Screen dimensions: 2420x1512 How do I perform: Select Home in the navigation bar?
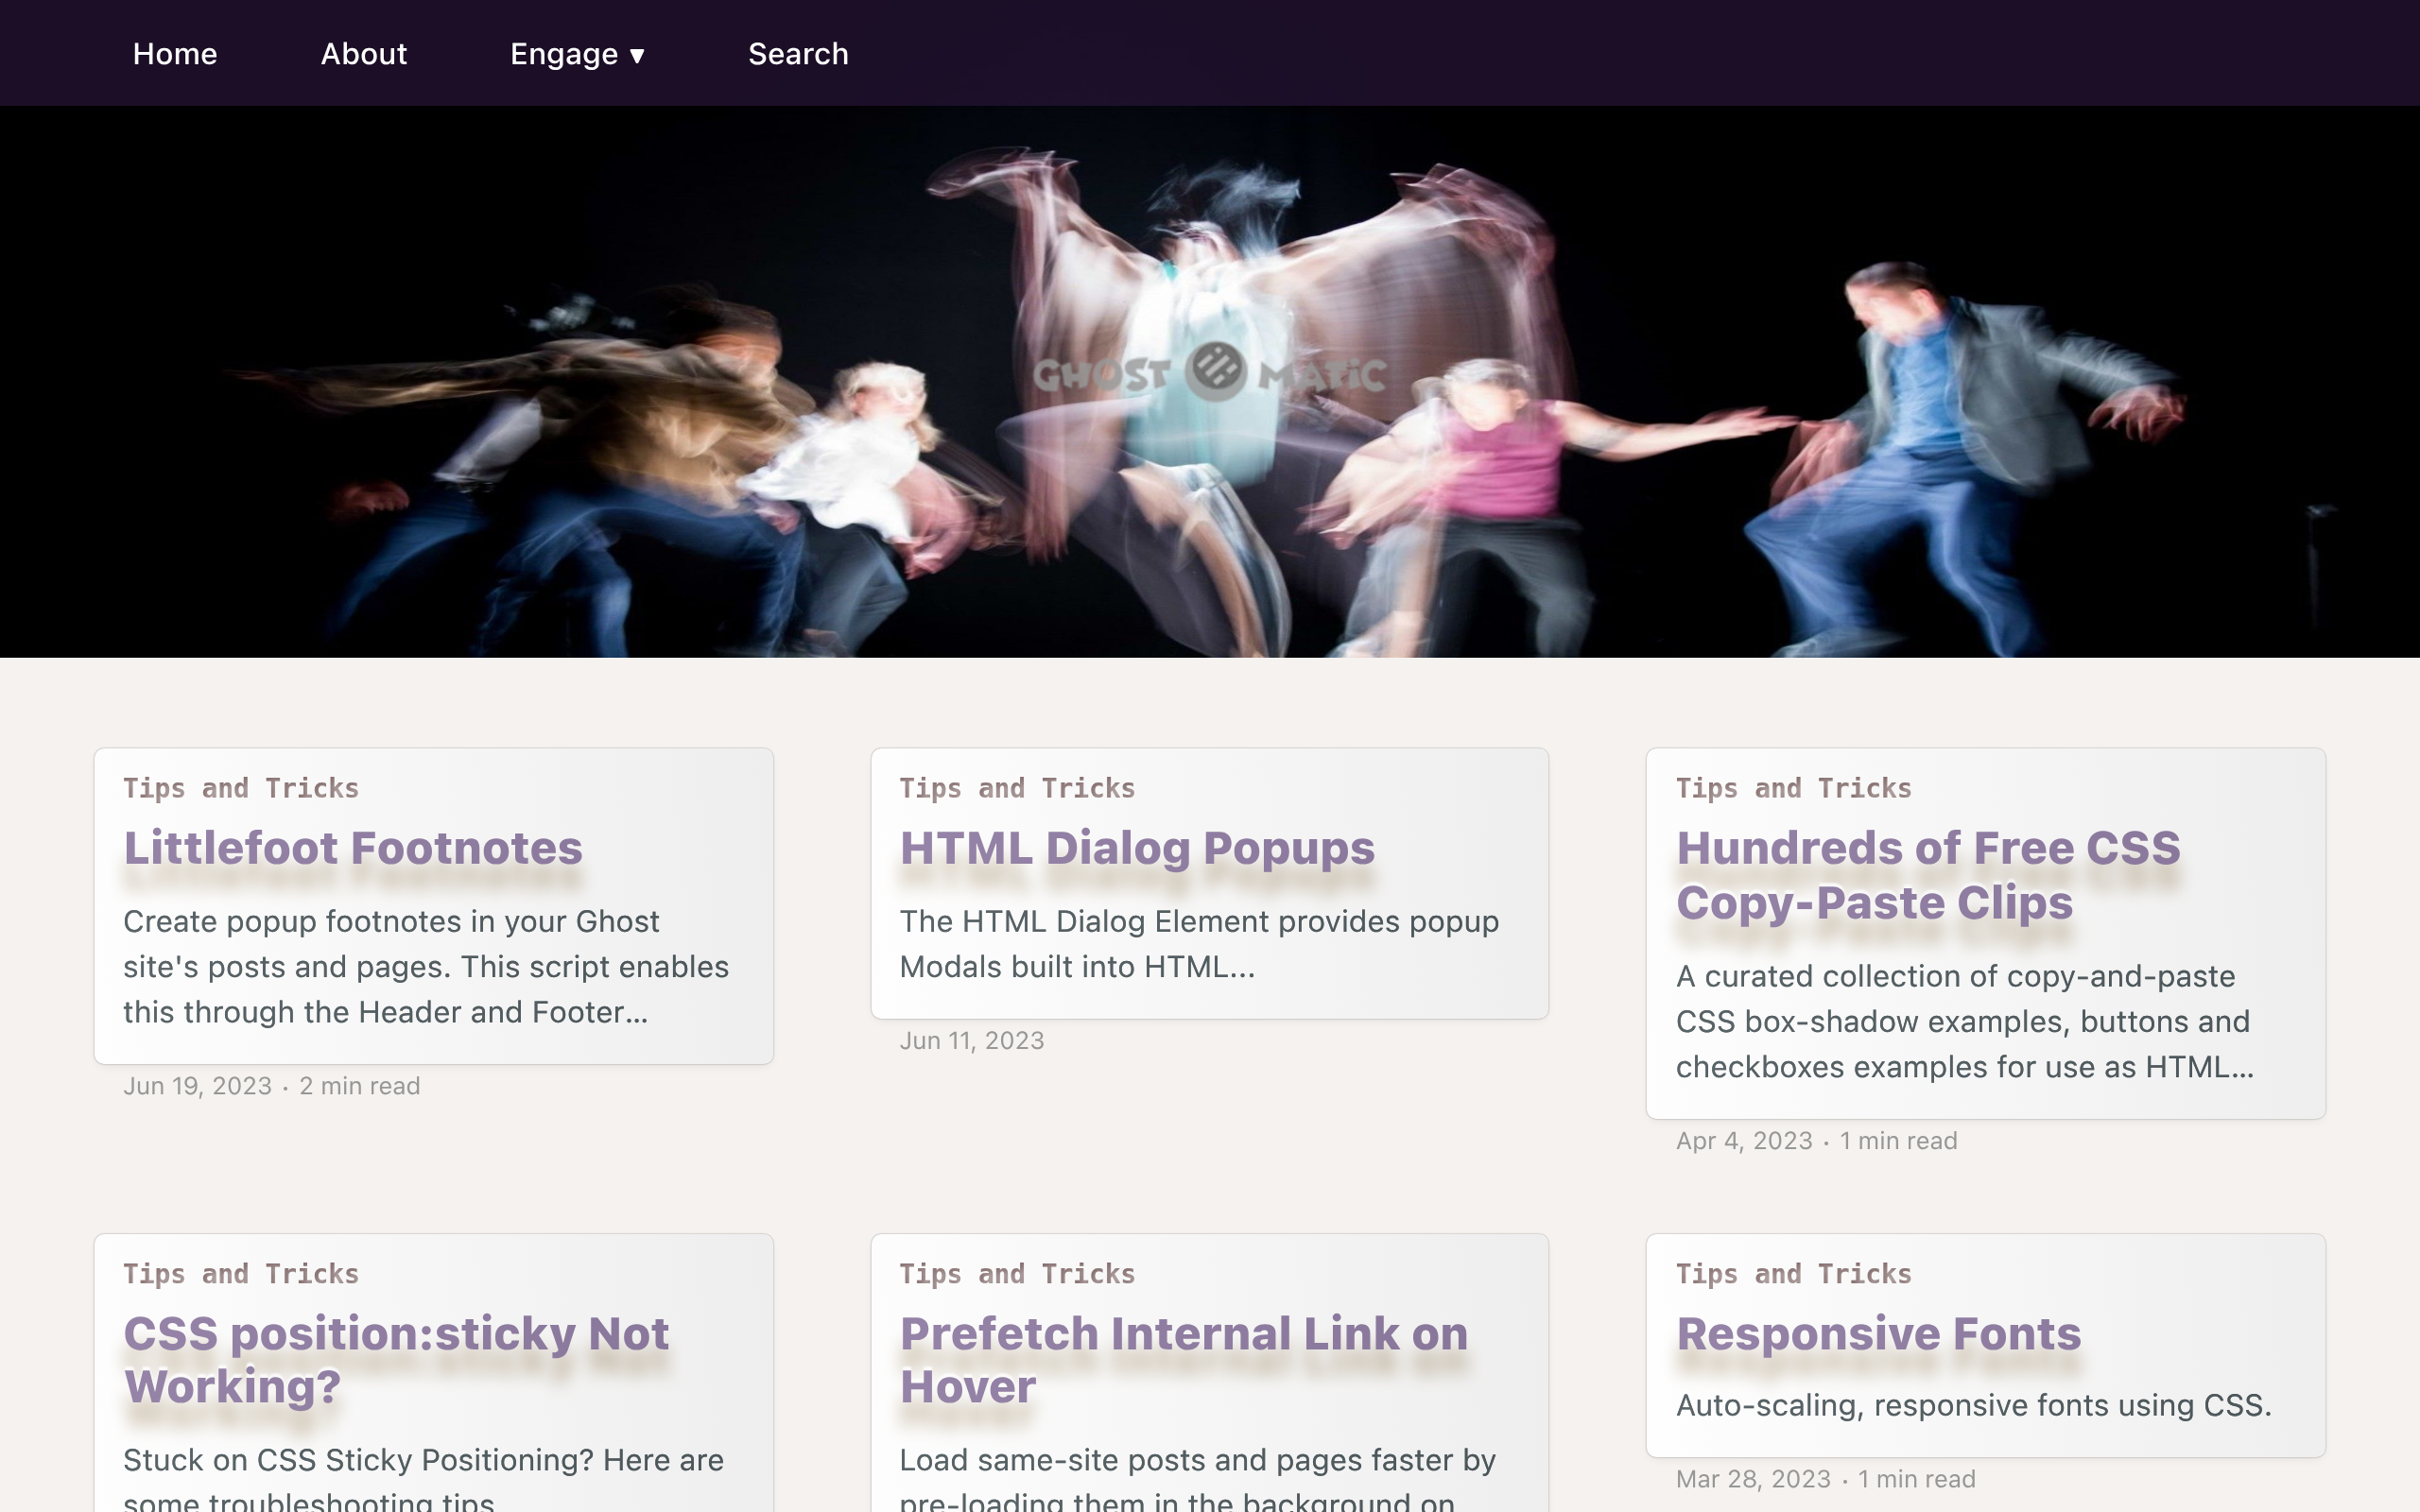click(x=174, y=54)
